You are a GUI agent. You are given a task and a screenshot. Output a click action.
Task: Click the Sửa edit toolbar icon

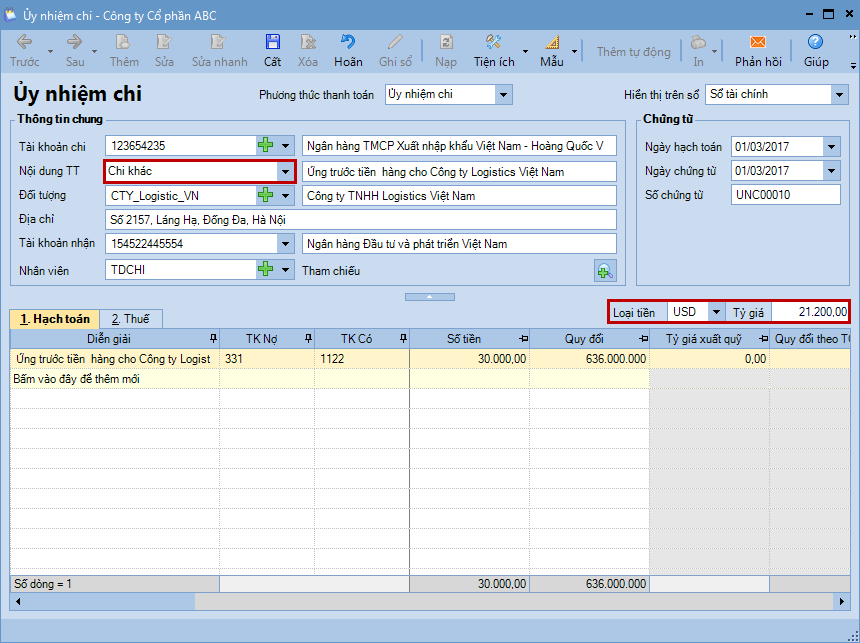point(164,50)
